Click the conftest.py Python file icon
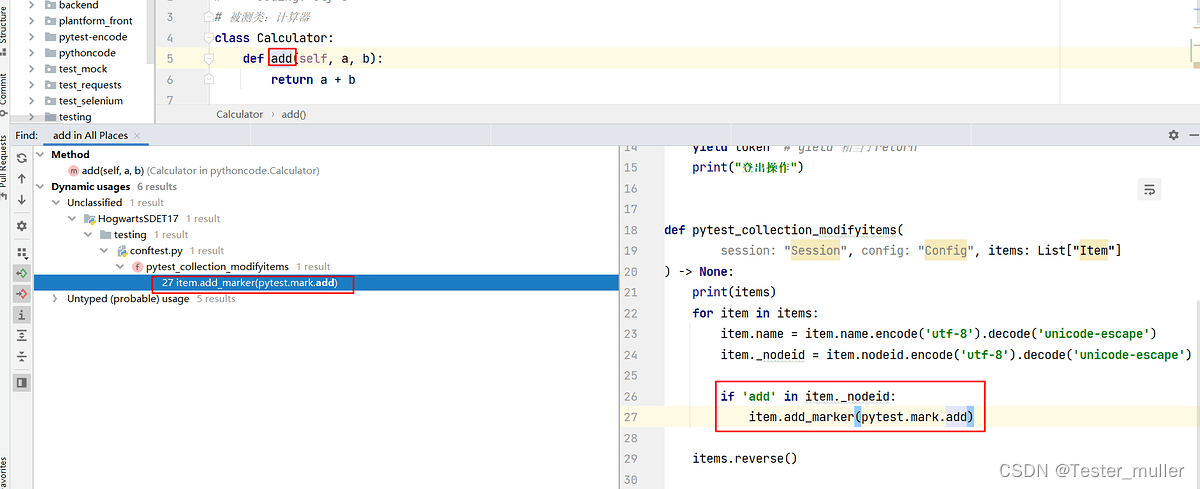The width and height of the screenshot is (1200, 489). point(121,250)
